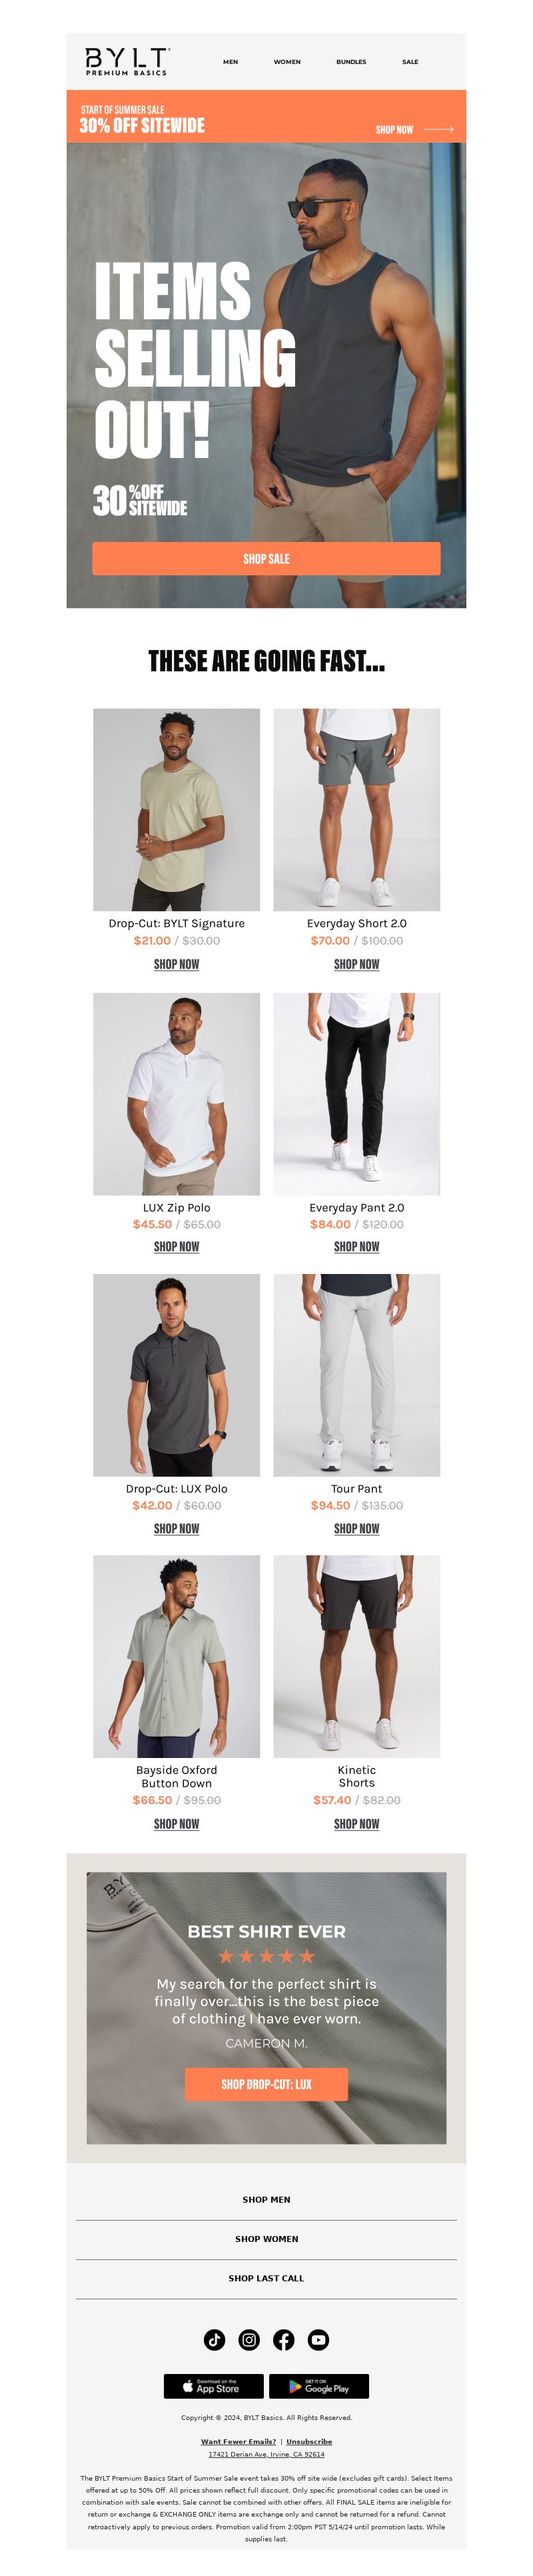Open the YouTube social icon
The image size is (533, 2576).
click(x=318, y=2339)
